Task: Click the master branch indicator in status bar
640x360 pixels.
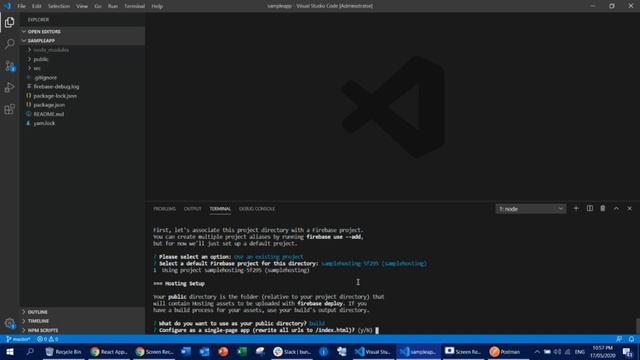Action: 18,339
